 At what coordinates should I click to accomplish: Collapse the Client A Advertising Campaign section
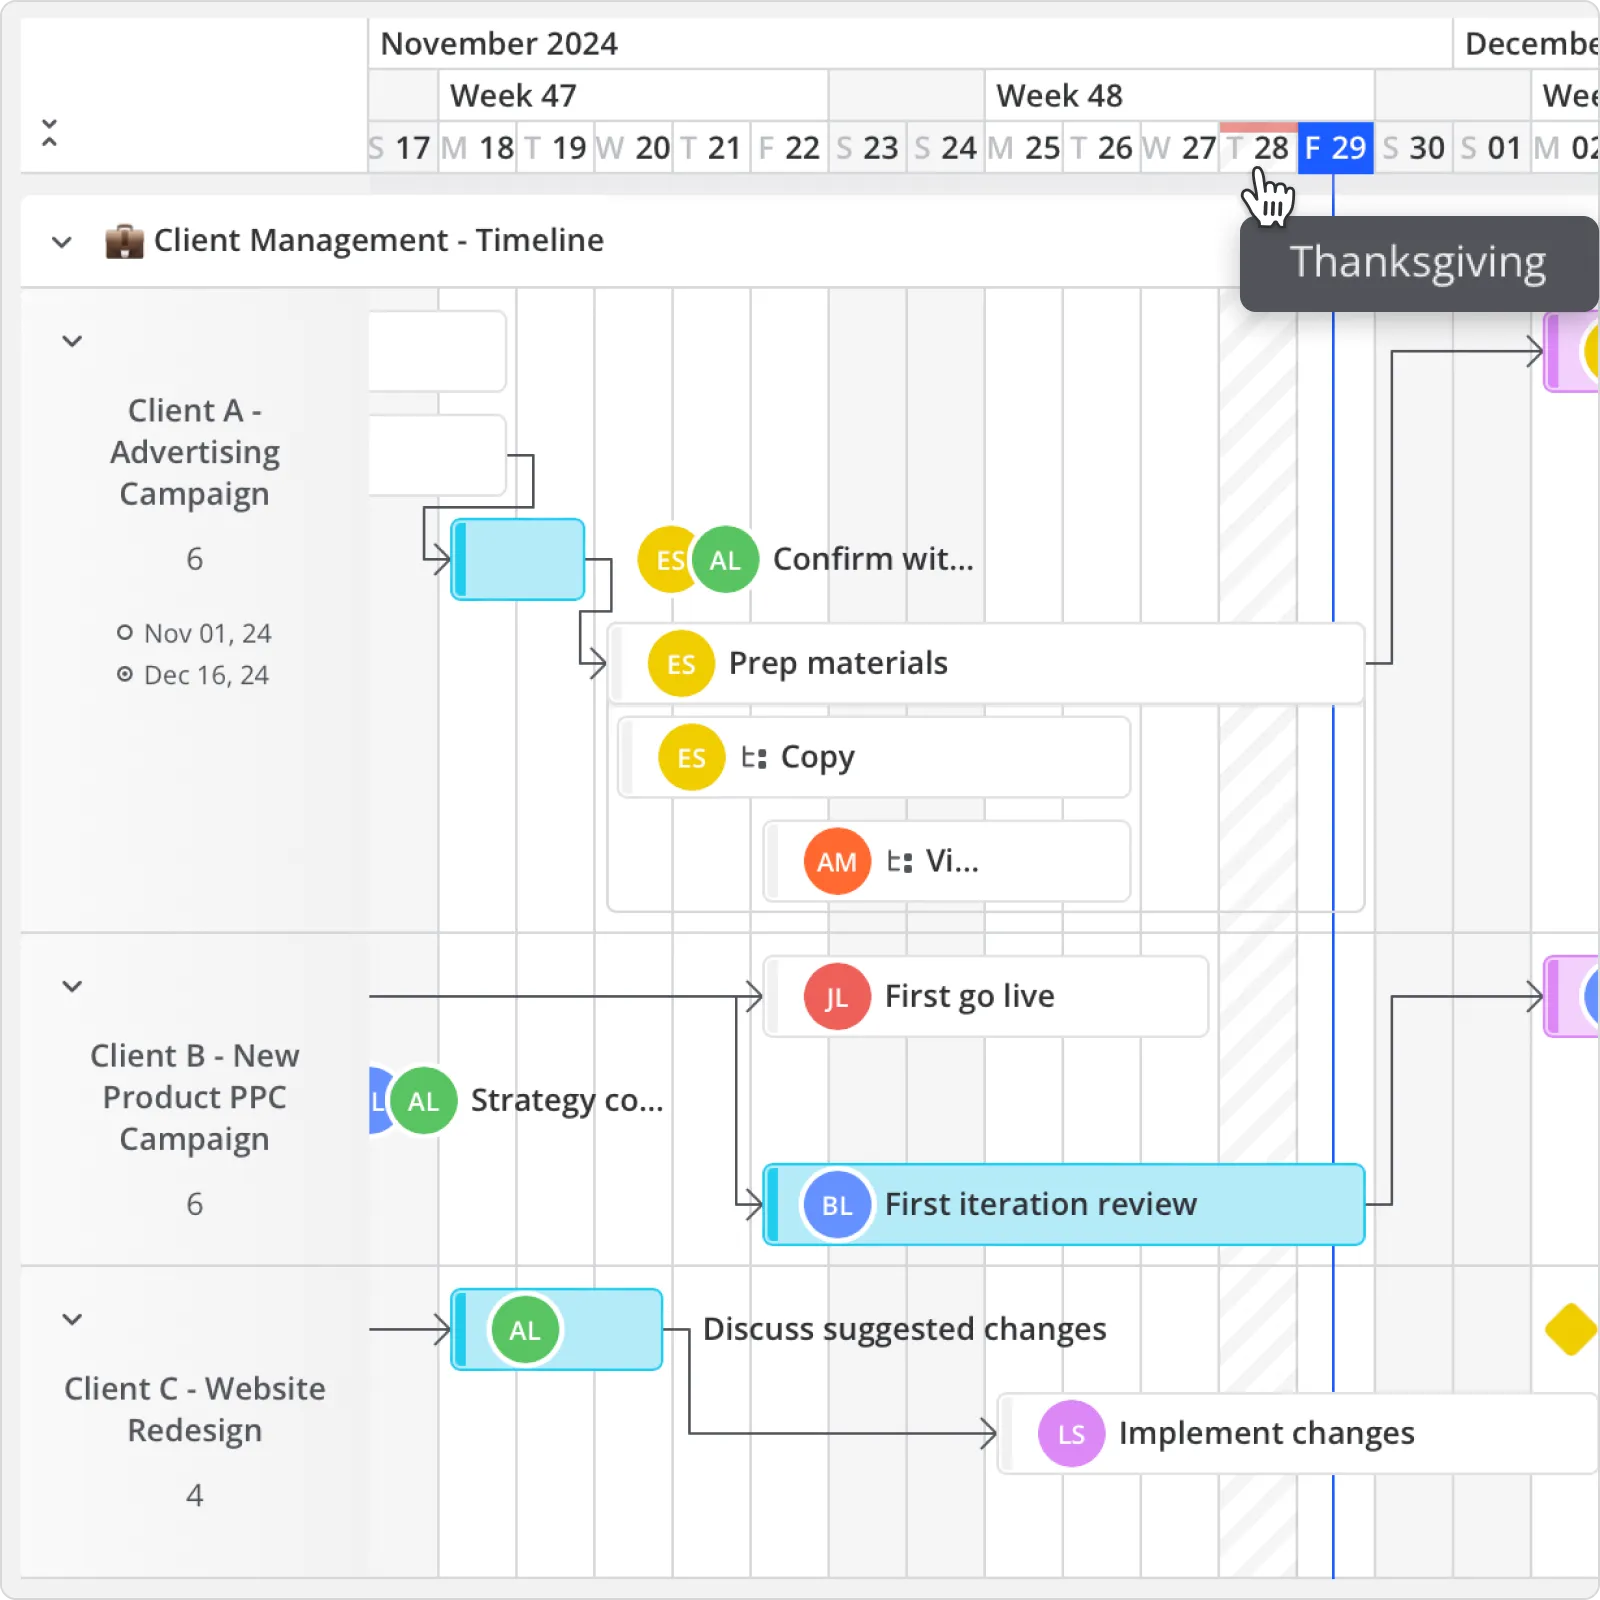pos(72,341)
